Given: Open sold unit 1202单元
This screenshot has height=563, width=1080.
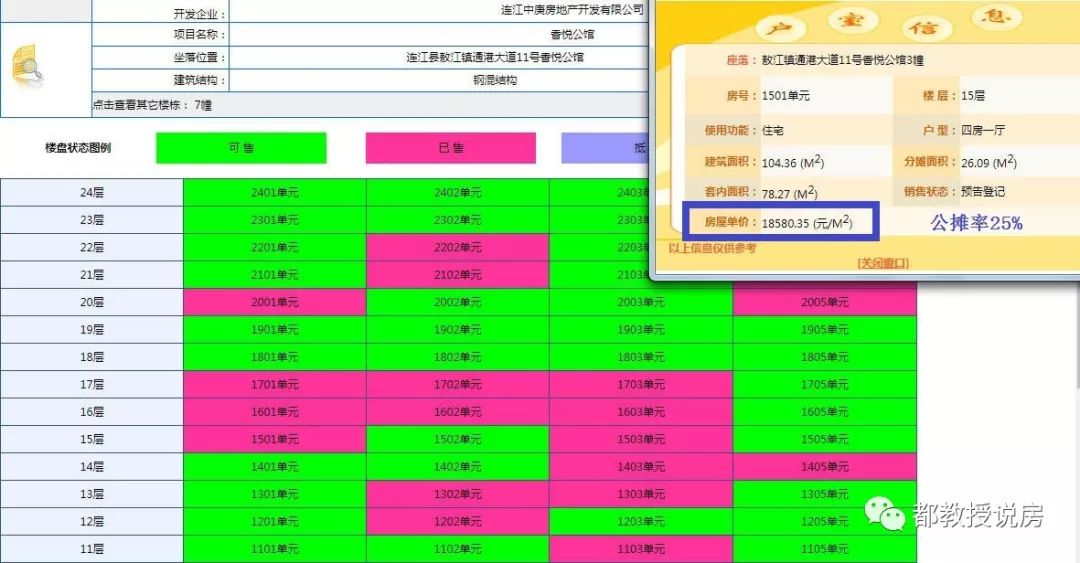Looking at the screenshot, I should 457,522.
